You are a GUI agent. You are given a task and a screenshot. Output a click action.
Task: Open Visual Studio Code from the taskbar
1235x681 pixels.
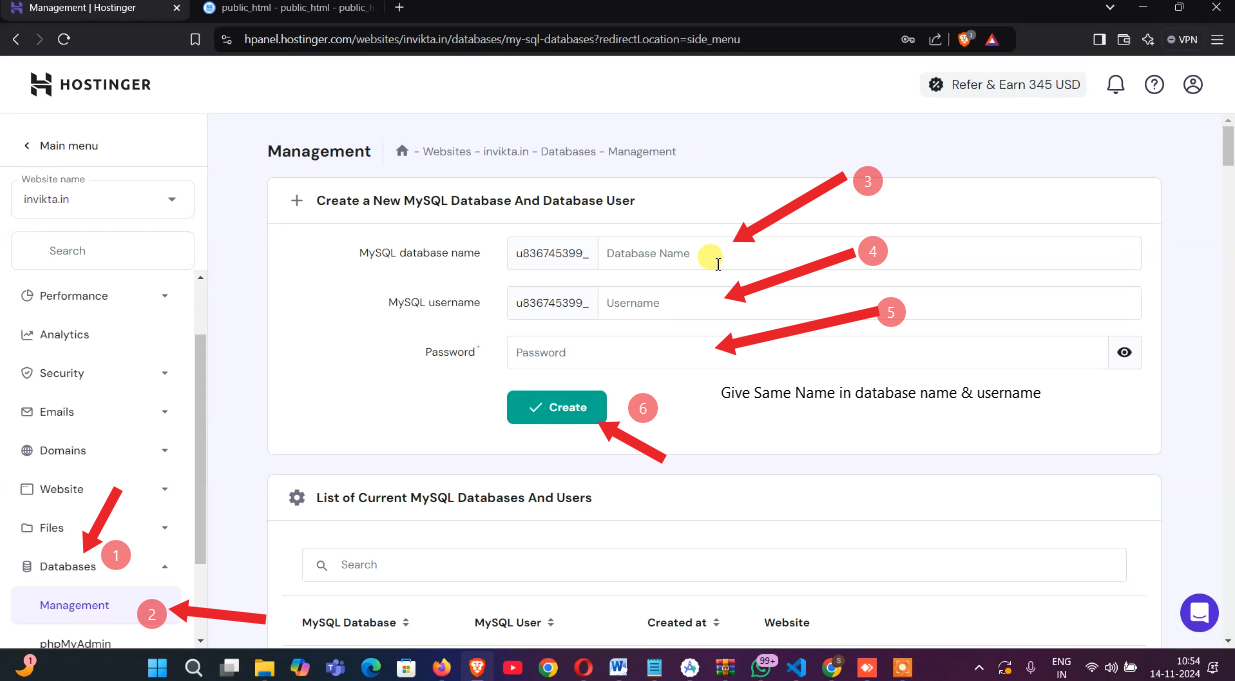click(796, 667)
